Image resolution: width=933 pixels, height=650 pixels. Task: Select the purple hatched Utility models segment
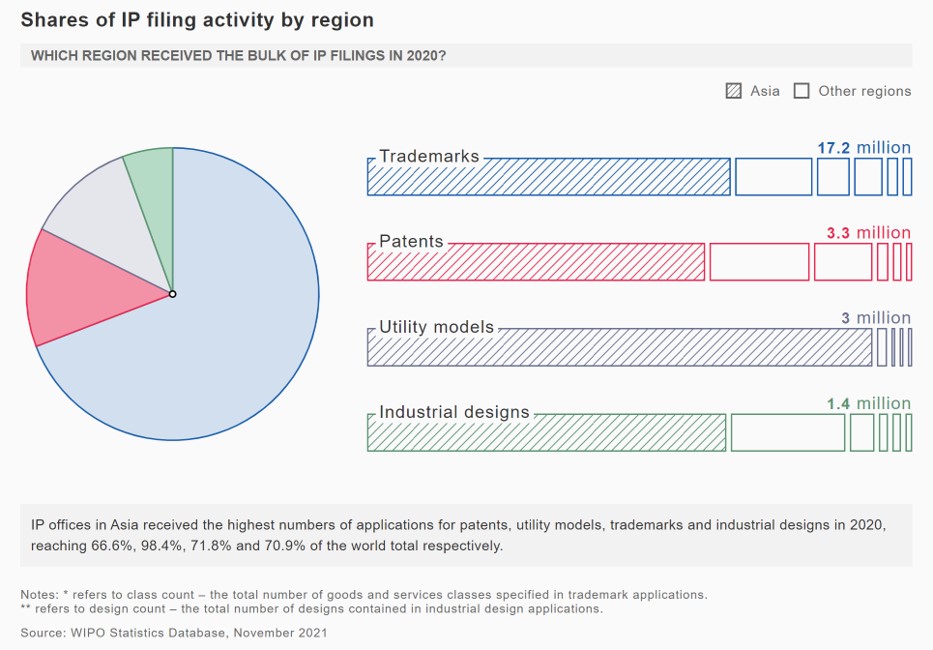click(619, 349)
